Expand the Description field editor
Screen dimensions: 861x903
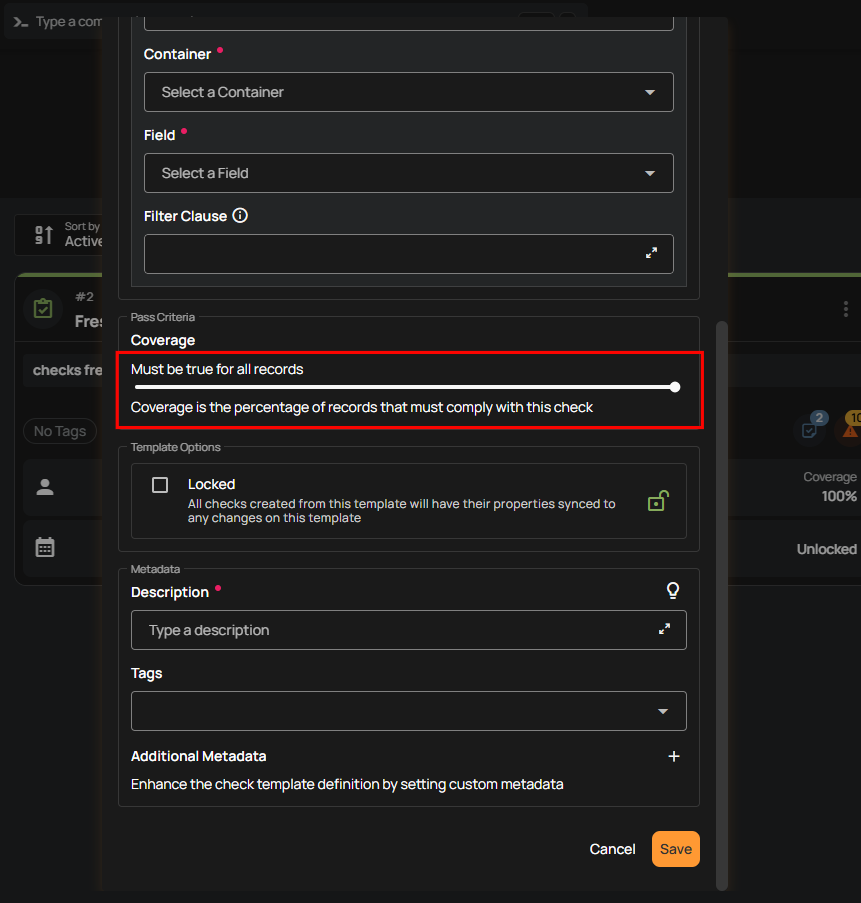tap(664, 630)
